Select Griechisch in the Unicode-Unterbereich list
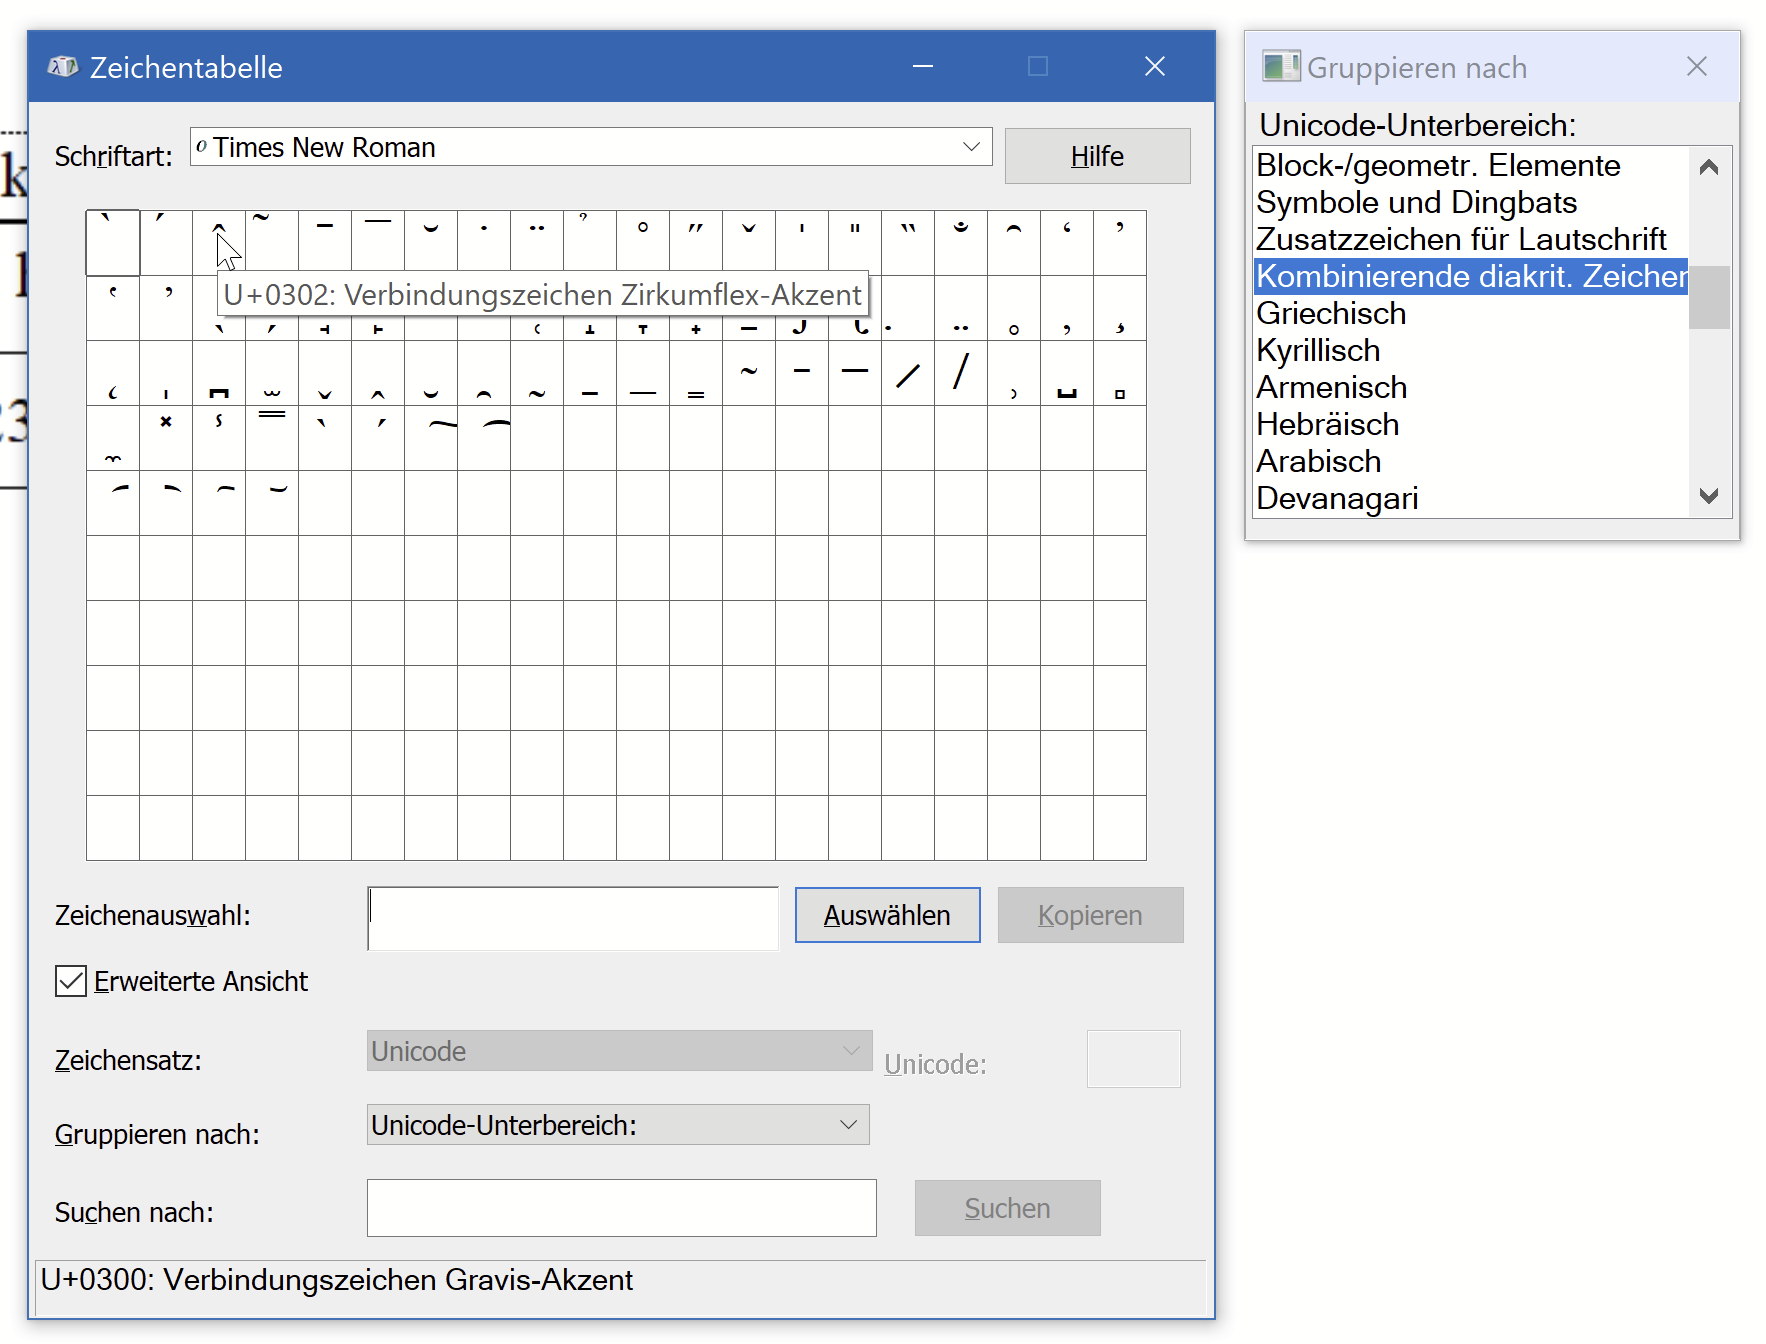This screenshot has height=1344, width=1766. tap(1330, 313)
